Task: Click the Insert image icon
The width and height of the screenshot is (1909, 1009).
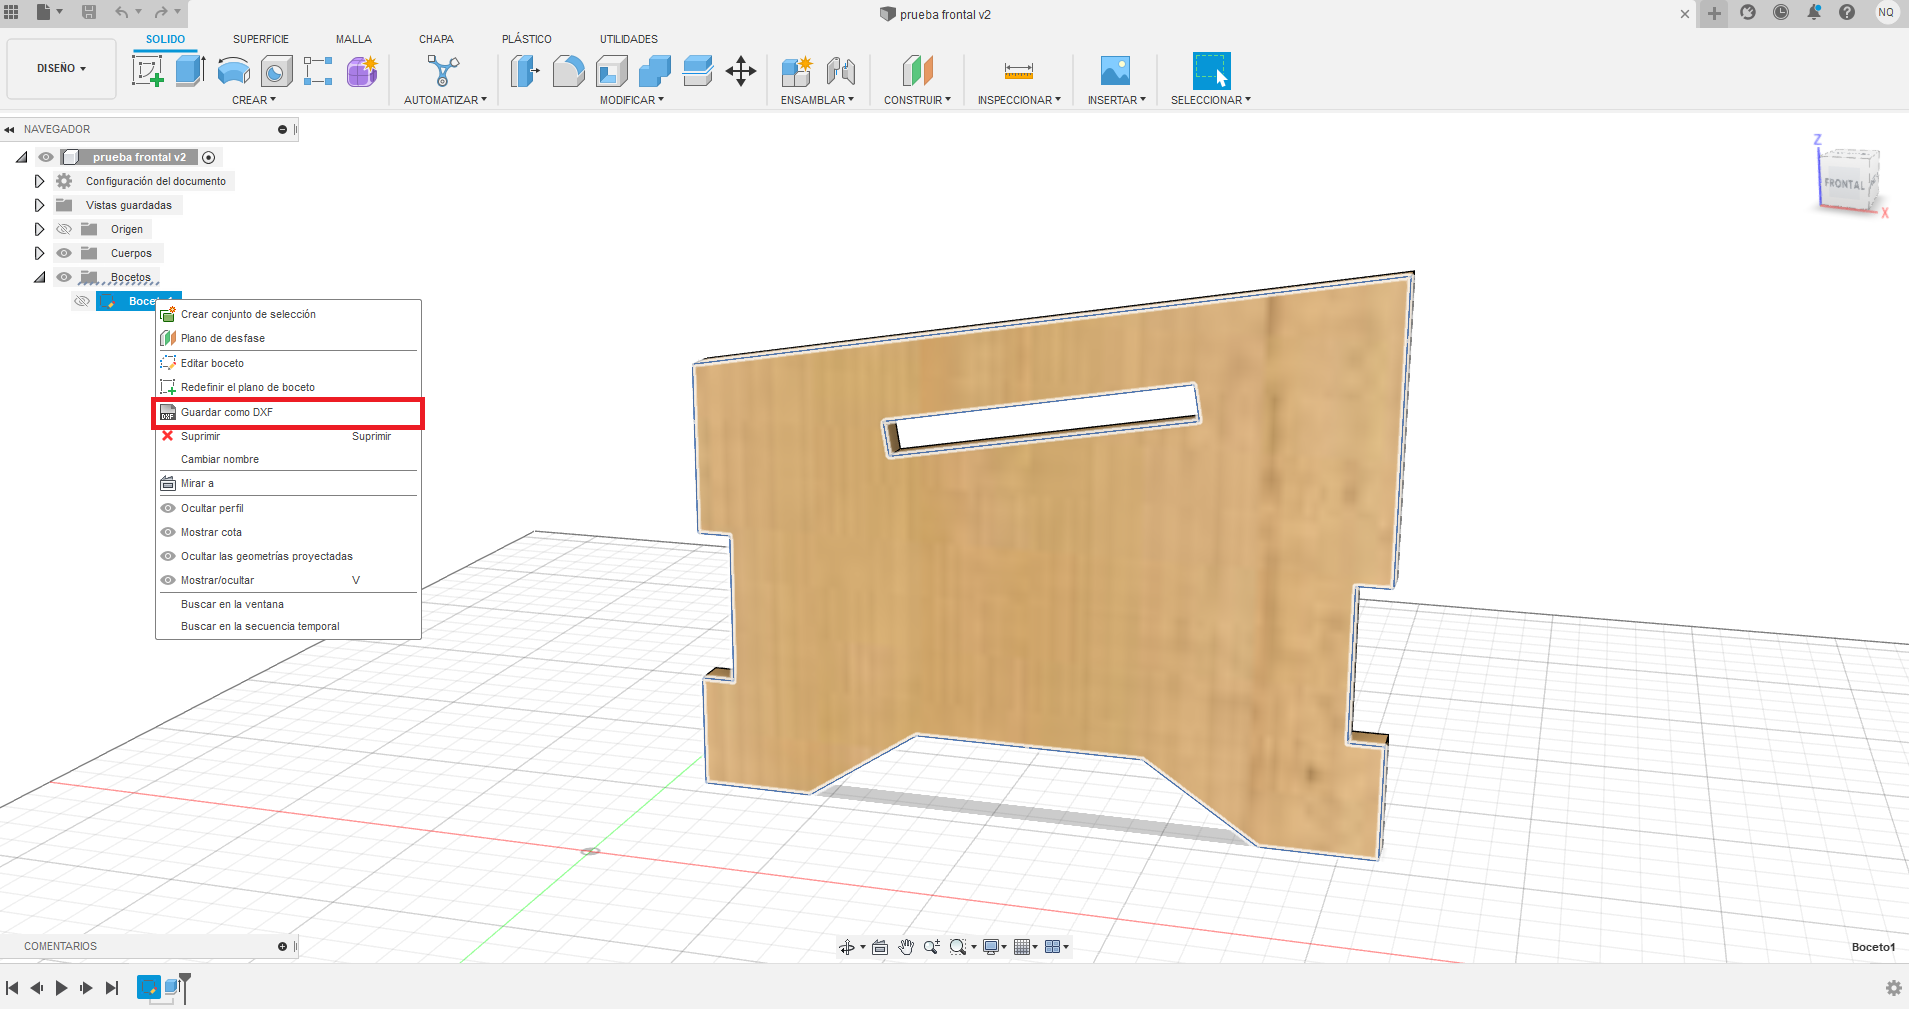Action: (x=1115, y=71)
